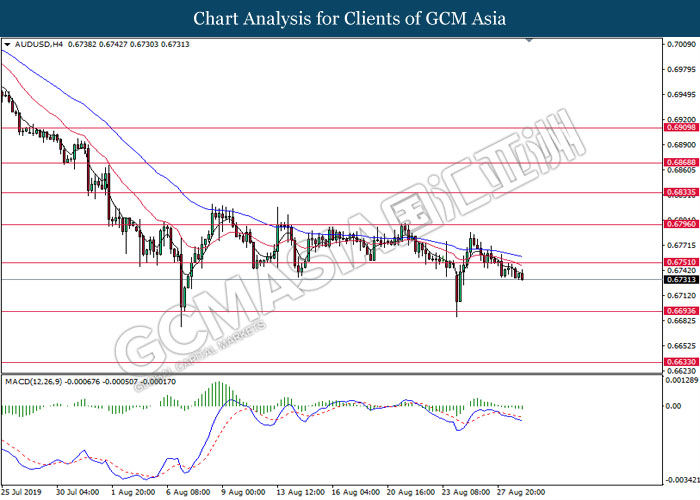Click the OHLC close value 0.67313 in header
This screenshot has width=700, height=500.
pyautogui.click(x=175, y=45)
